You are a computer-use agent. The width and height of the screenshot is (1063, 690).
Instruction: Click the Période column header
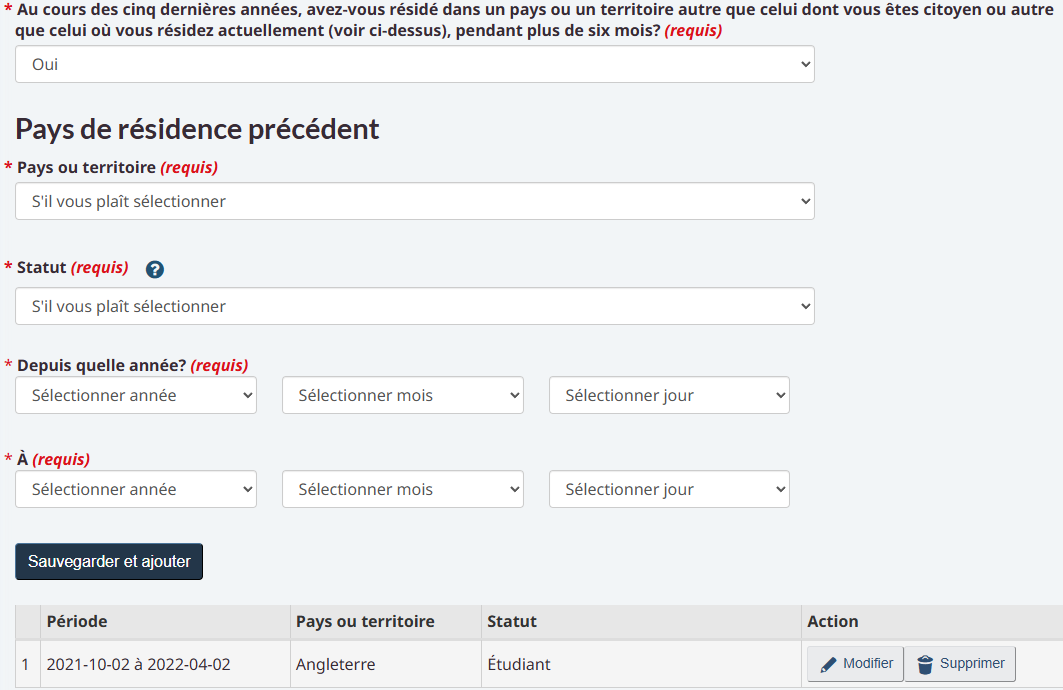(77, 621)
